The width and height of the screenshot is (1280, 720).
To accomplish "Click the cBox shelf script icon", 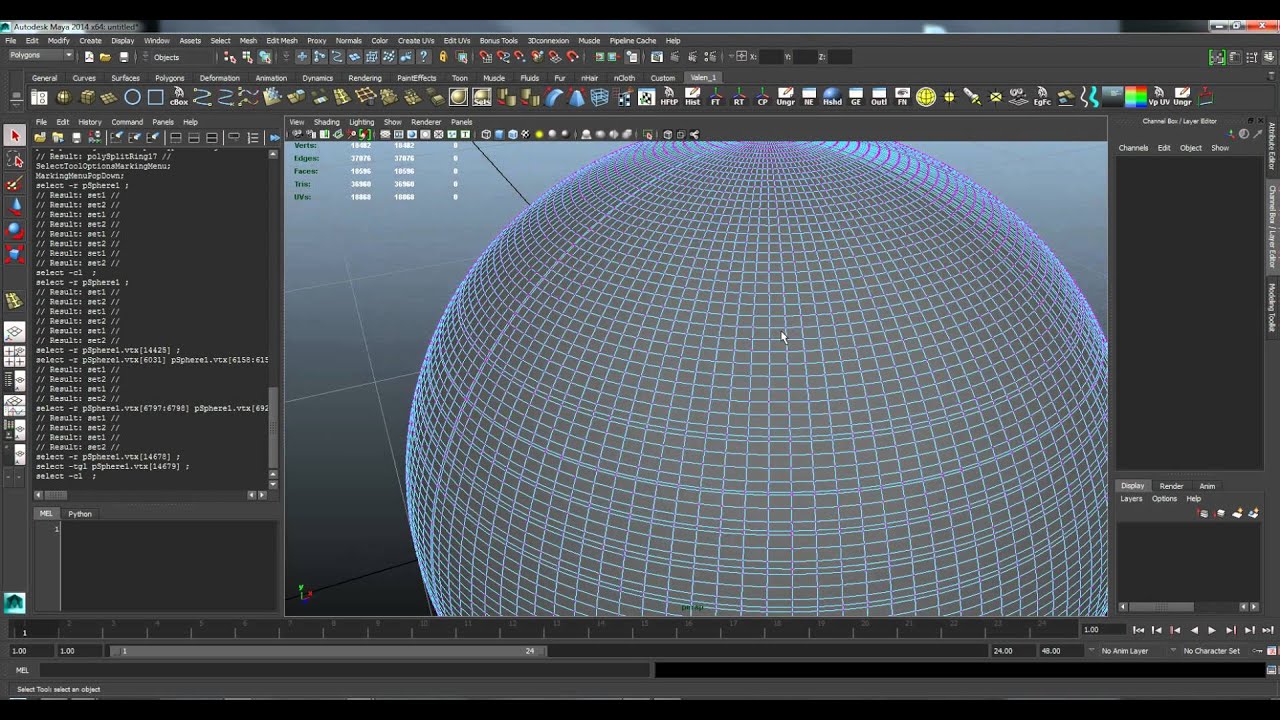I will click(179, 97).
